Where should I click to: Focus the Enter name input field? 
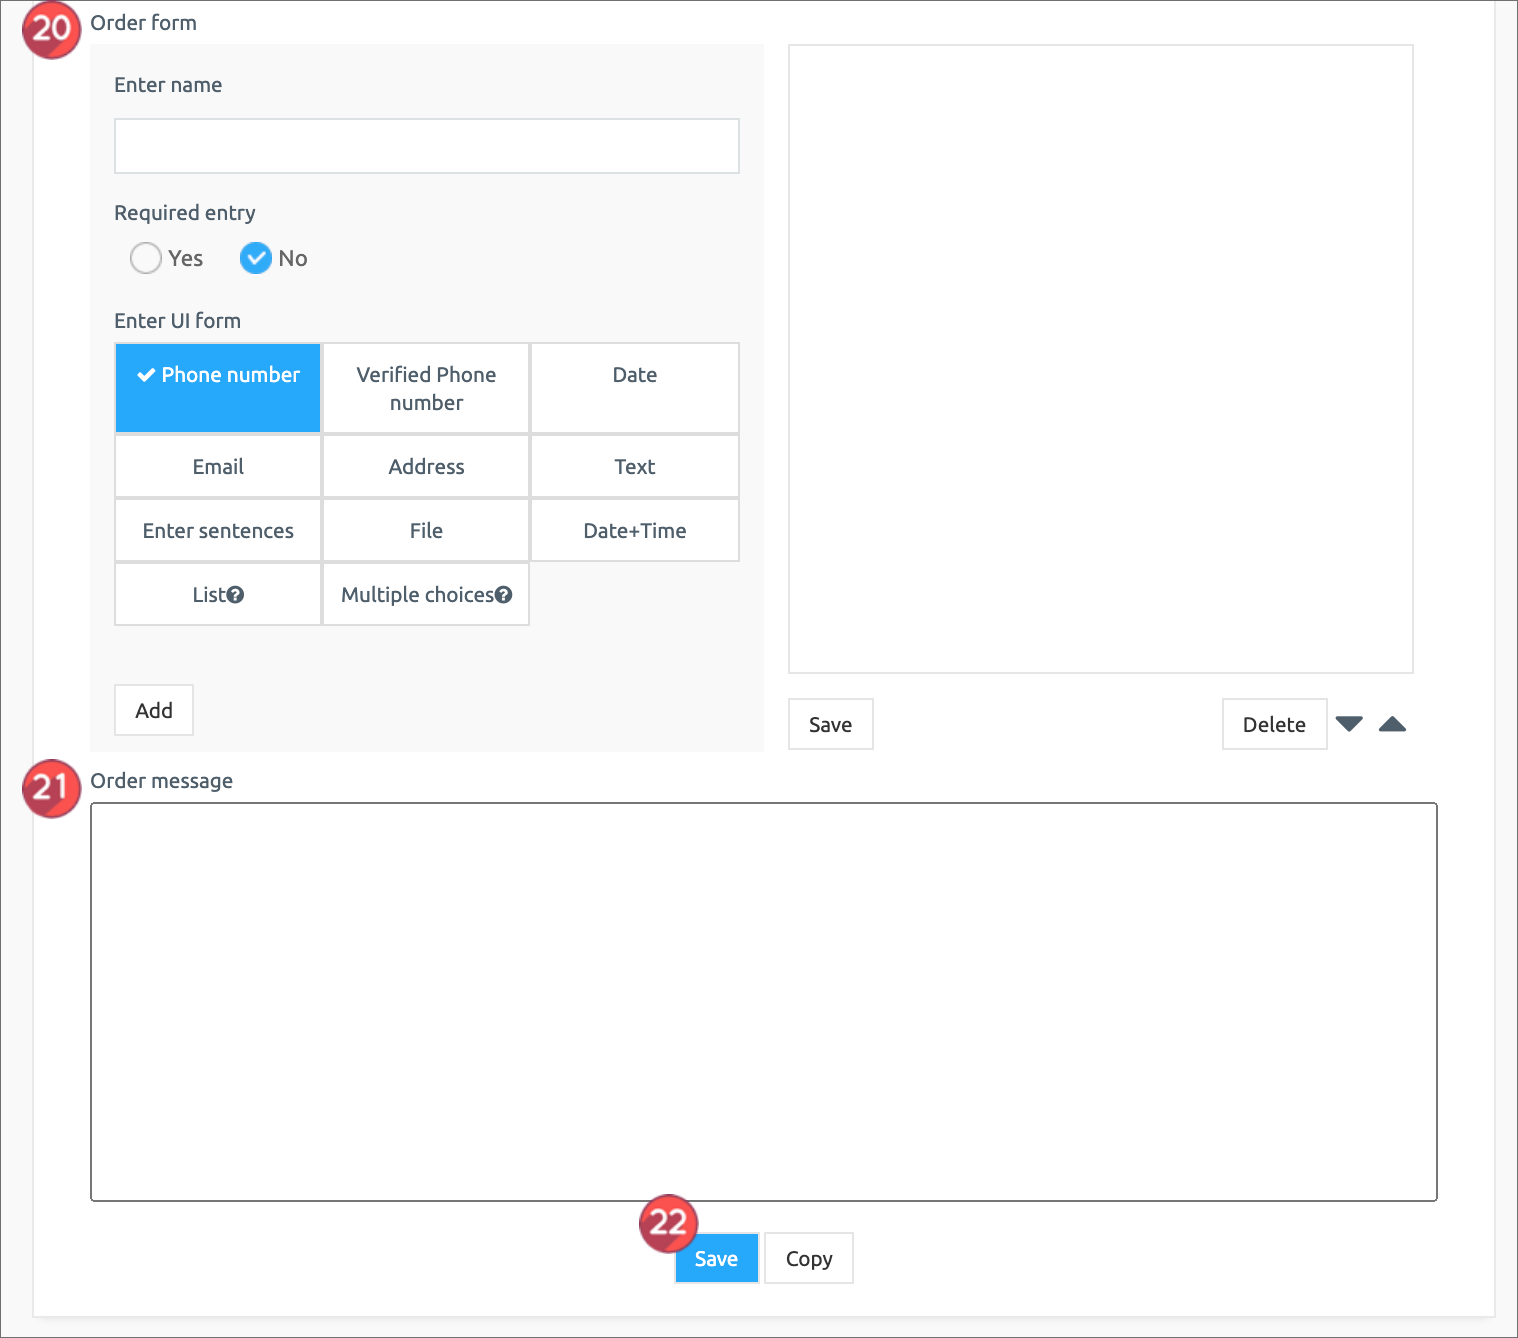(x=426, y=146)
